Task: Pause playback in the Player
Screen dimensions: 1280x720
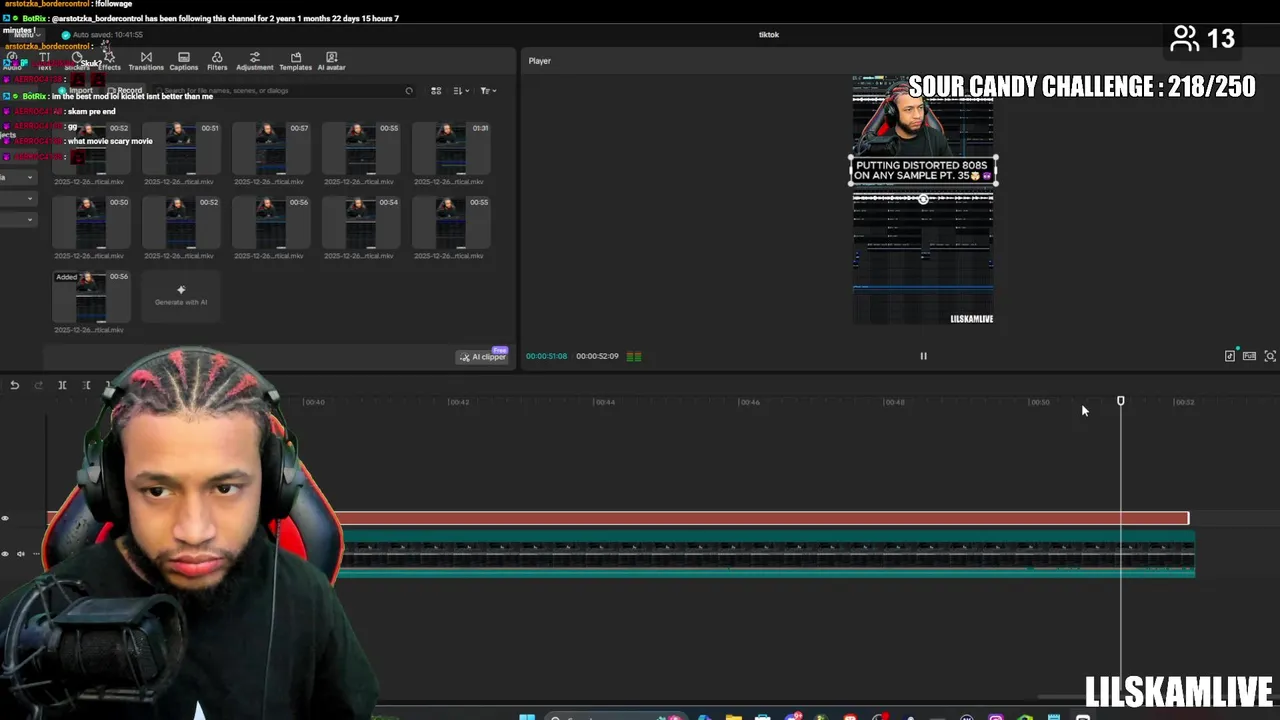Action: tap(923, 356)
